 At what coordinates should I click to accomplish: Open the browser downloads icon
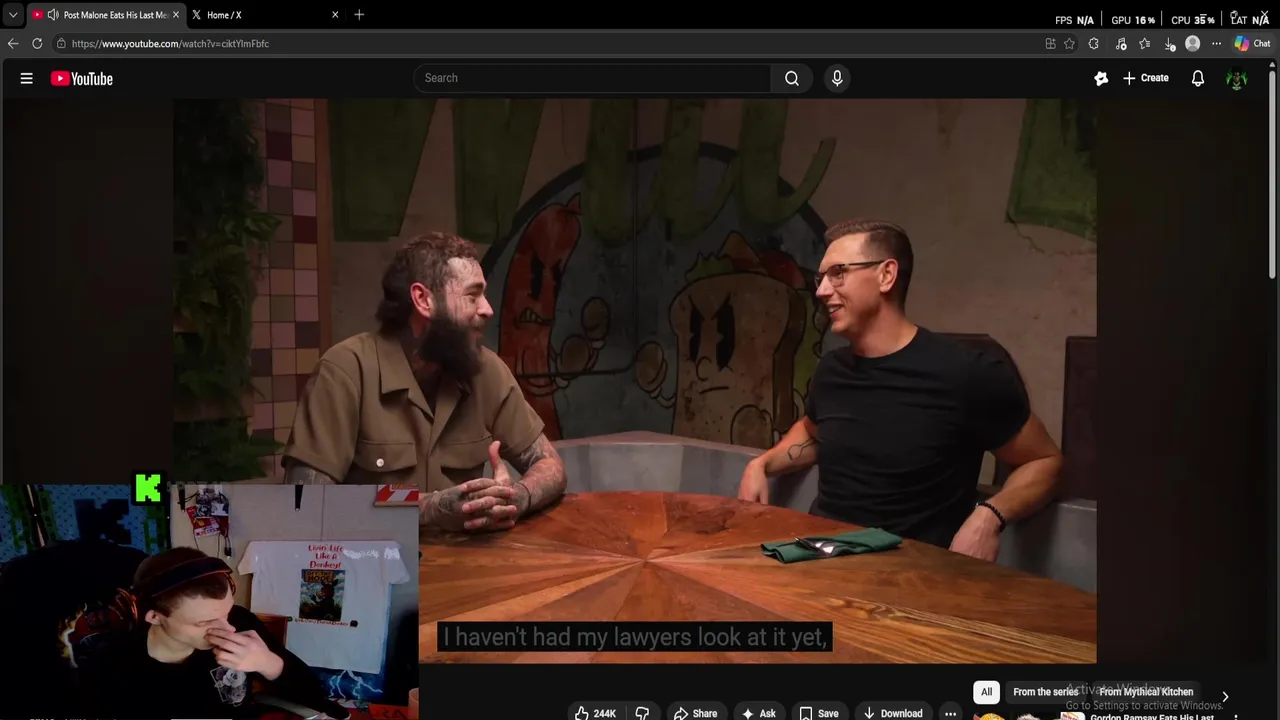click(1170, 44)
